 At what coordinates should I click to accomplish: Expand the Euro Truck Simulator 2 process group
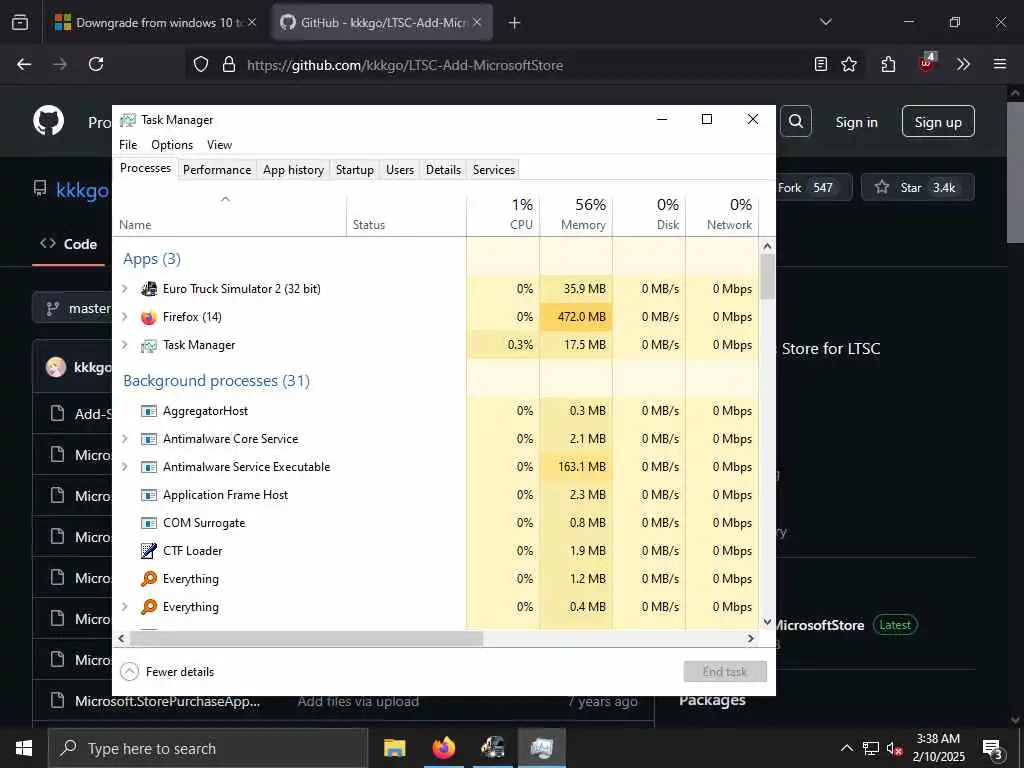coord(125,288)
